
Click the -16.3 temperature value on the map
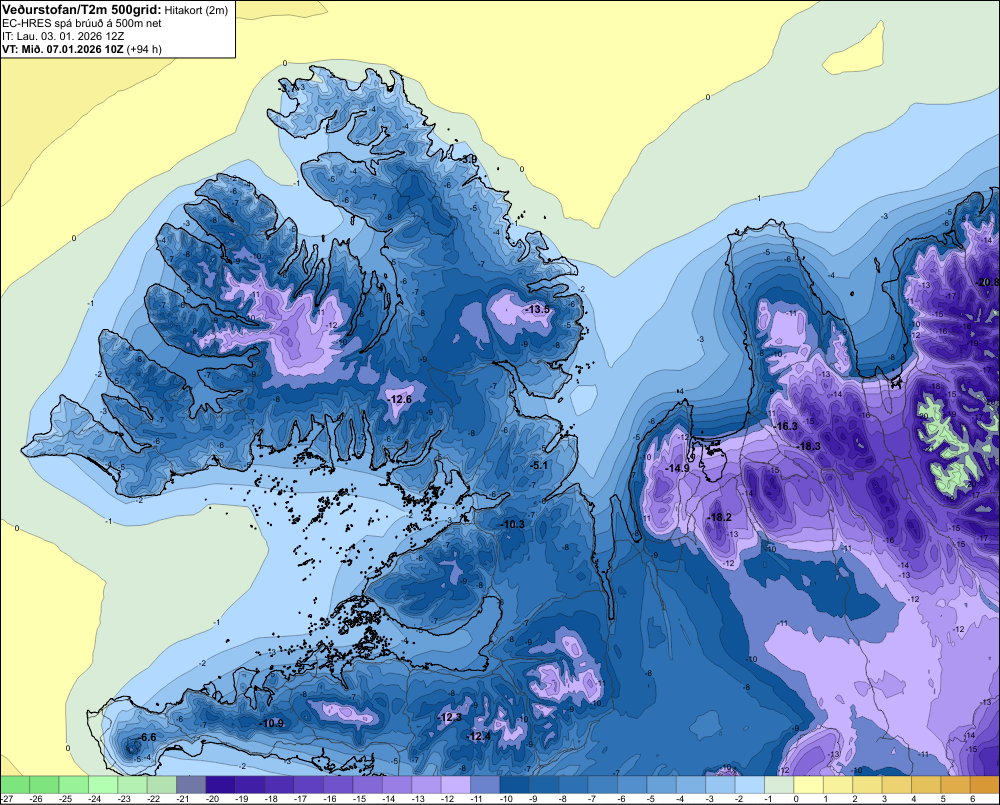point(786,426)
